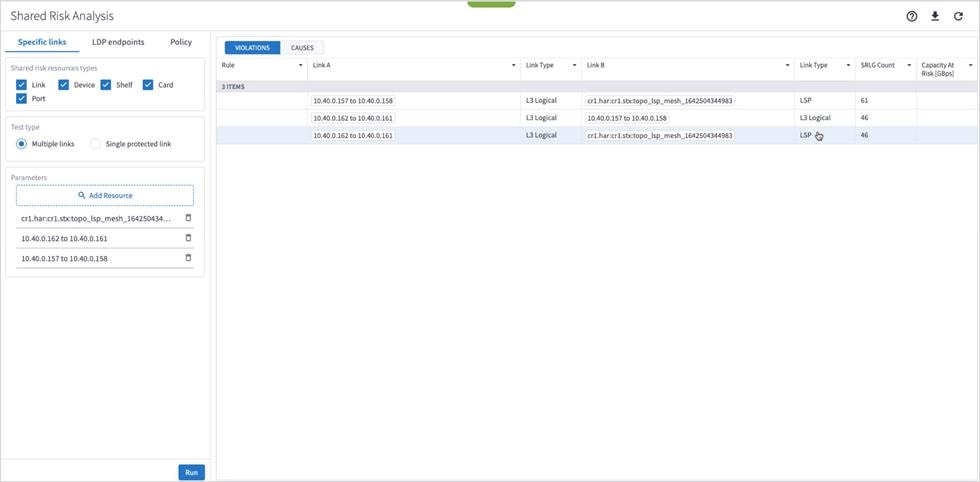The width and height of the screenshot is (980, 482).
Task: Click Link B 10.40.0.157 to 10.40.0.158 cell
Action: coord(627,118)
